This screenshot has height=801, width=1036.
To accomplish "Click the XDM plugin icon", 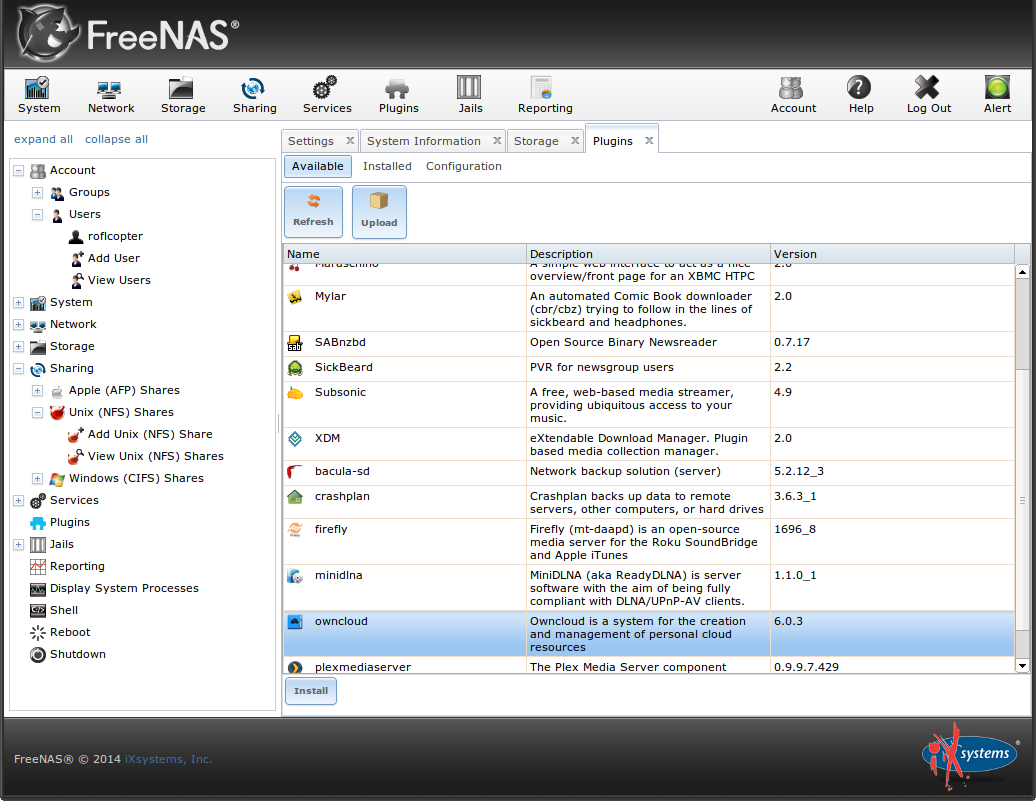I will coord(295,439).
